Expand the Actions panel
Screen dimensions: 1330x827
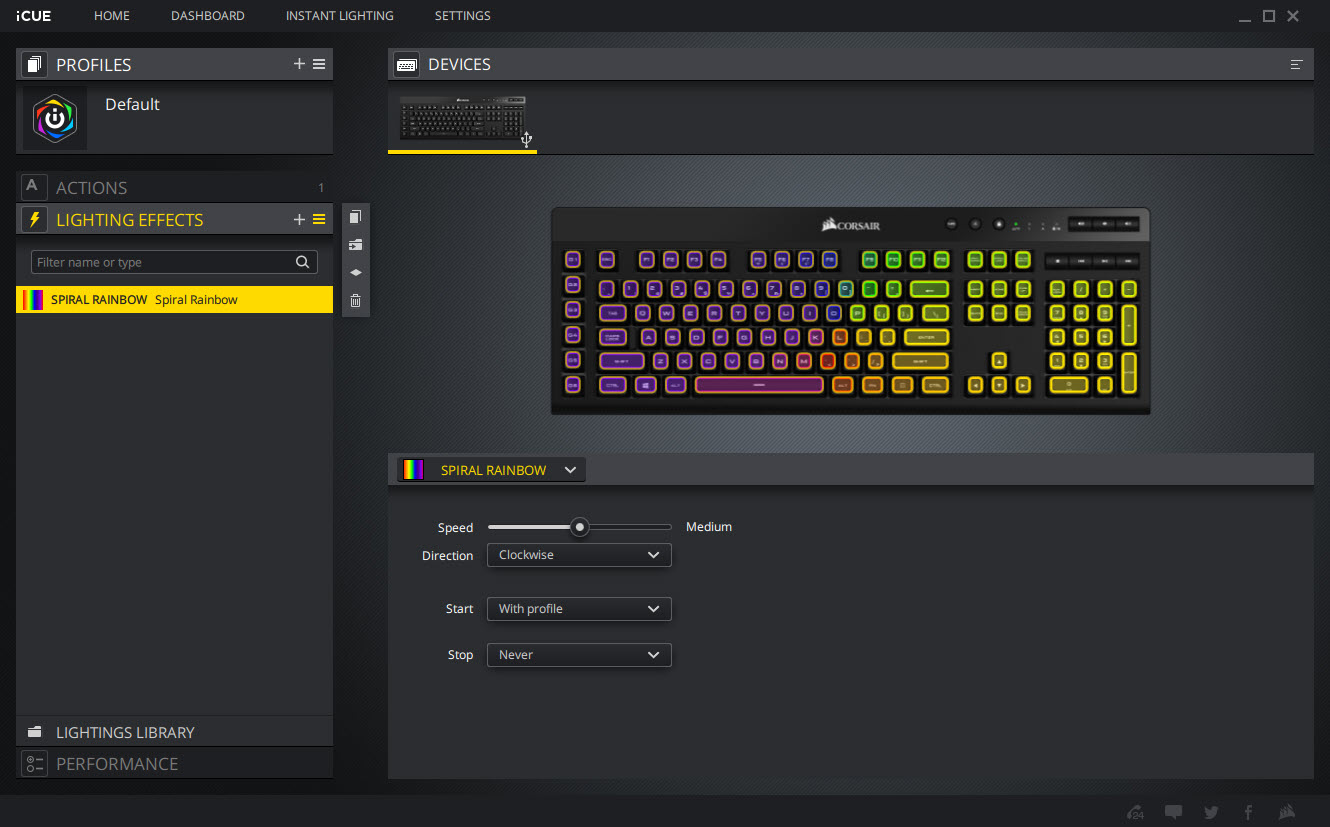pyautogui.click(x=174, y=187)
